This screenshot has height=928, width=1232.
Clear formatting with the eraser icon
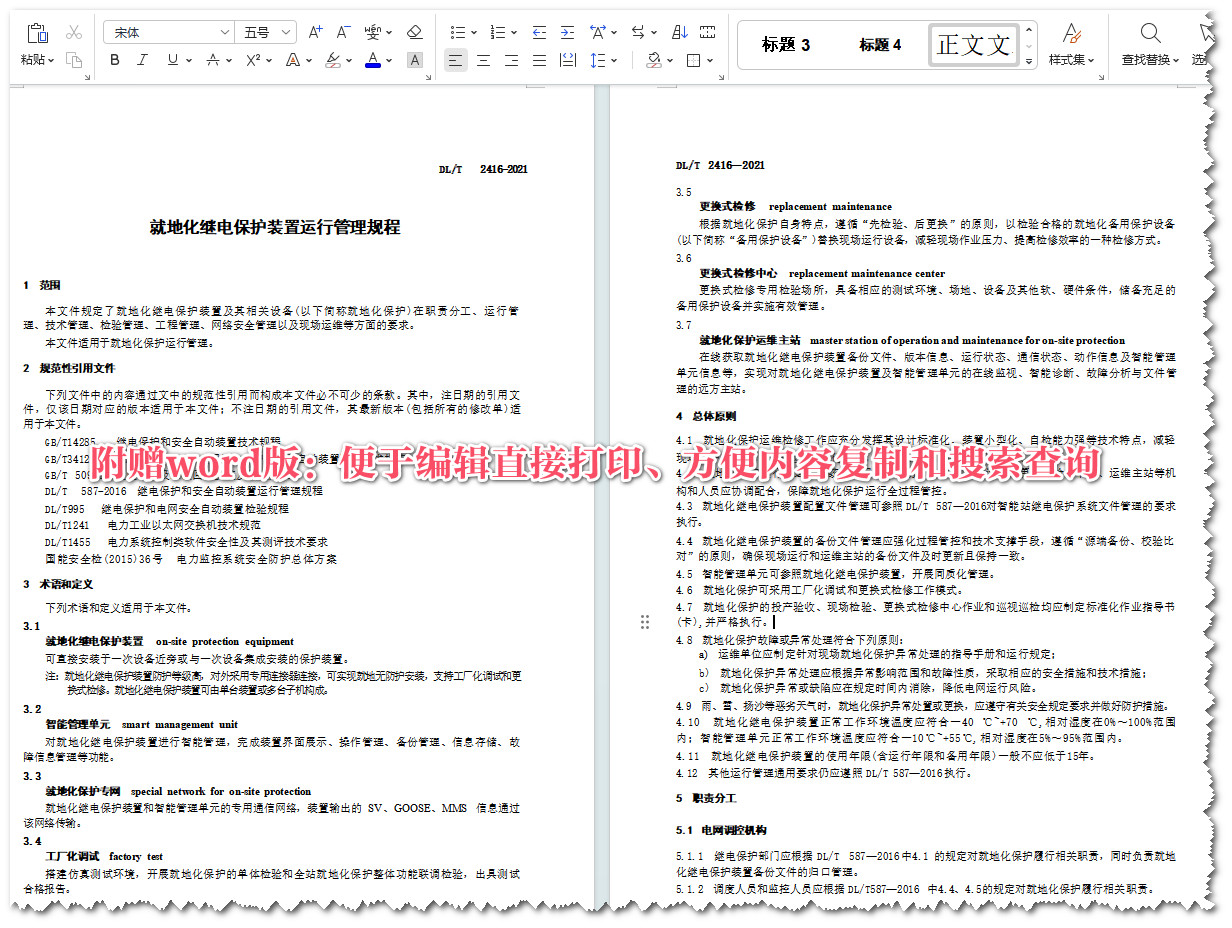coord(414,31)
